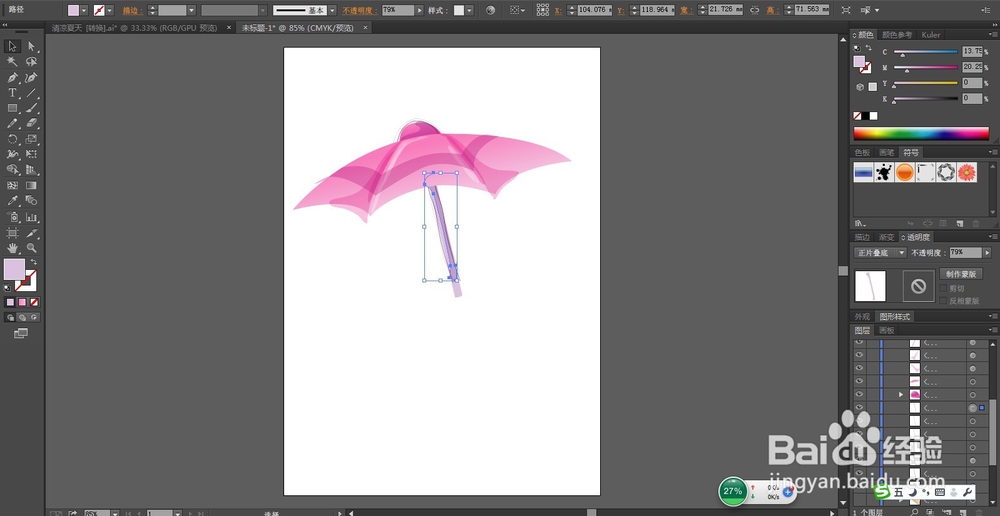Select the Artboard tool
This screenshot has width=1000, height=516.
point(12,233)
